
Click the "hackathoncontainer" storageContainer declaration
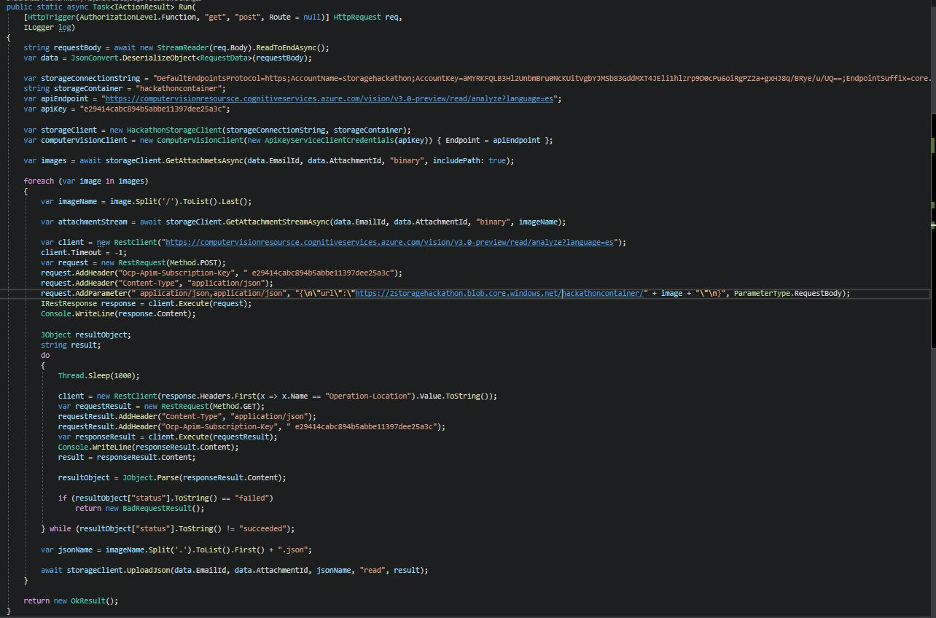point(124,88)
